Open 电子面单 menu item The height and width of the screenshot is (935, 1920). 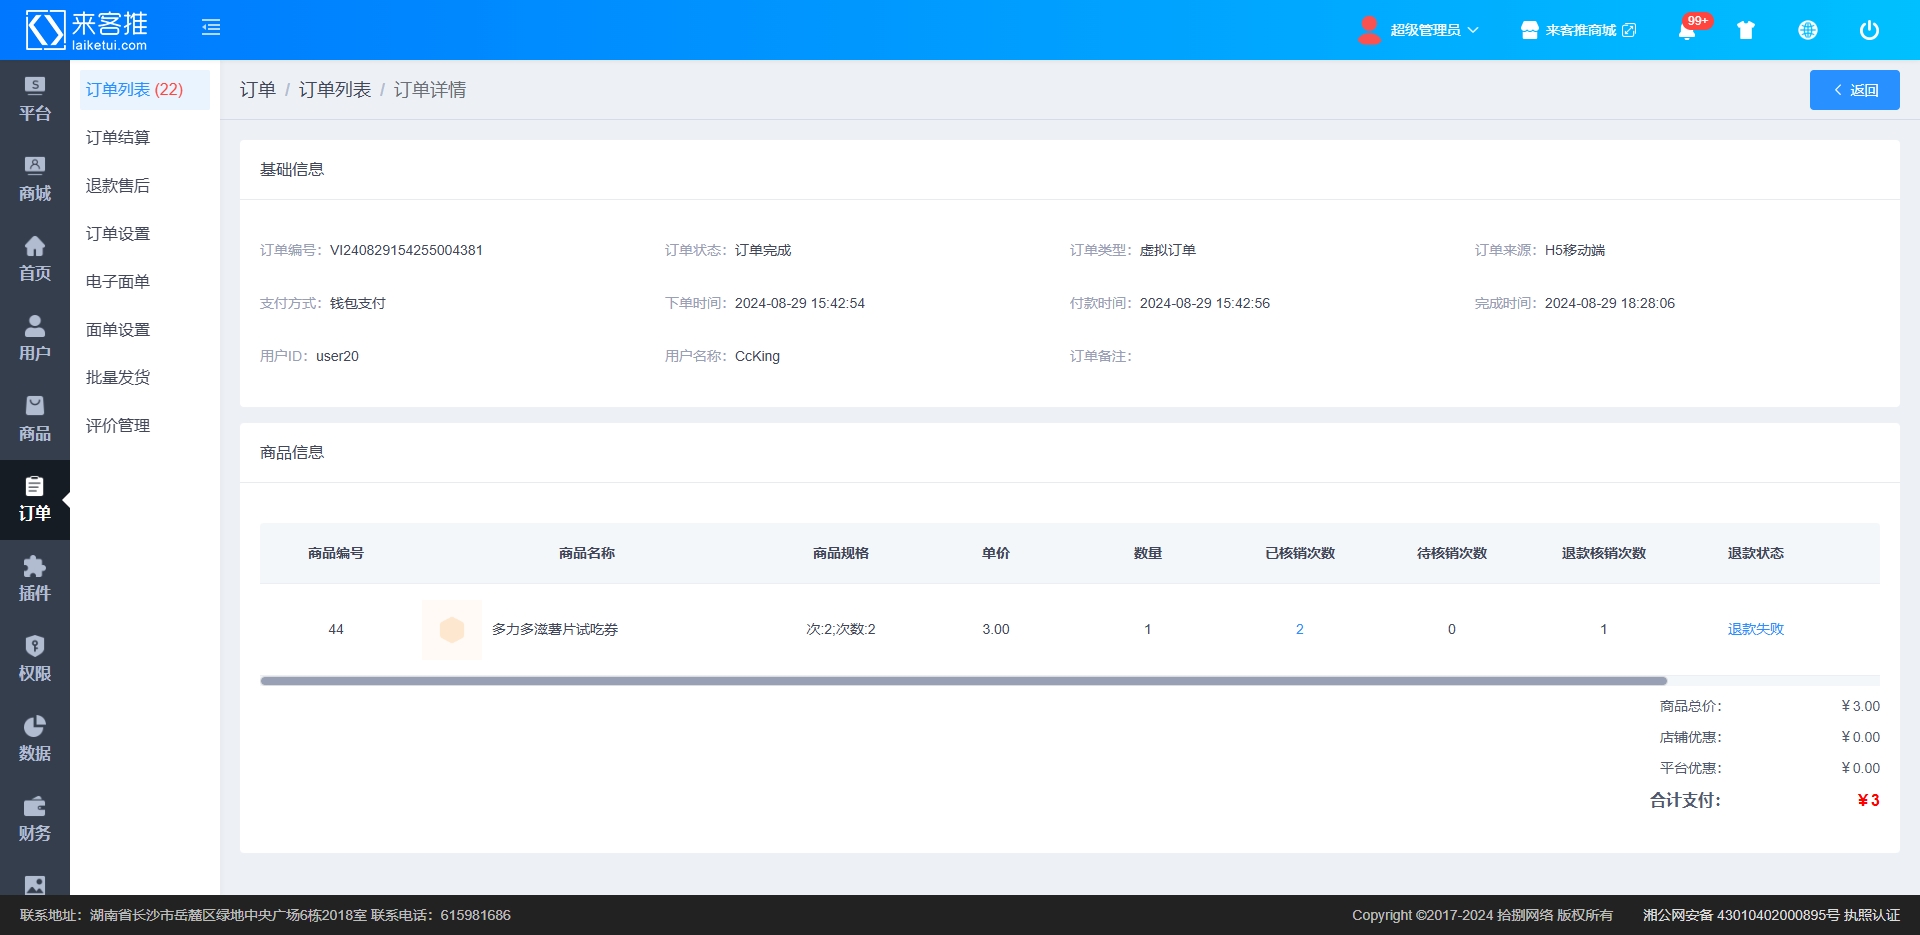pos(118,282)
